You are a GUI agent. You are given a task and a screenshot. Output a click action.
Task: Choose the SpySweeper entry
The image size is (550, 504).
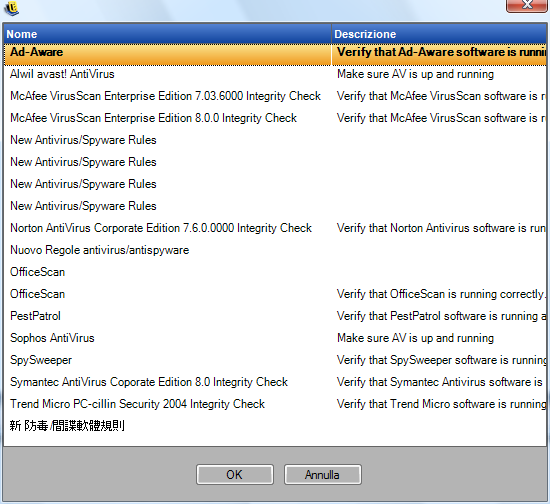(x=41, y=360)
